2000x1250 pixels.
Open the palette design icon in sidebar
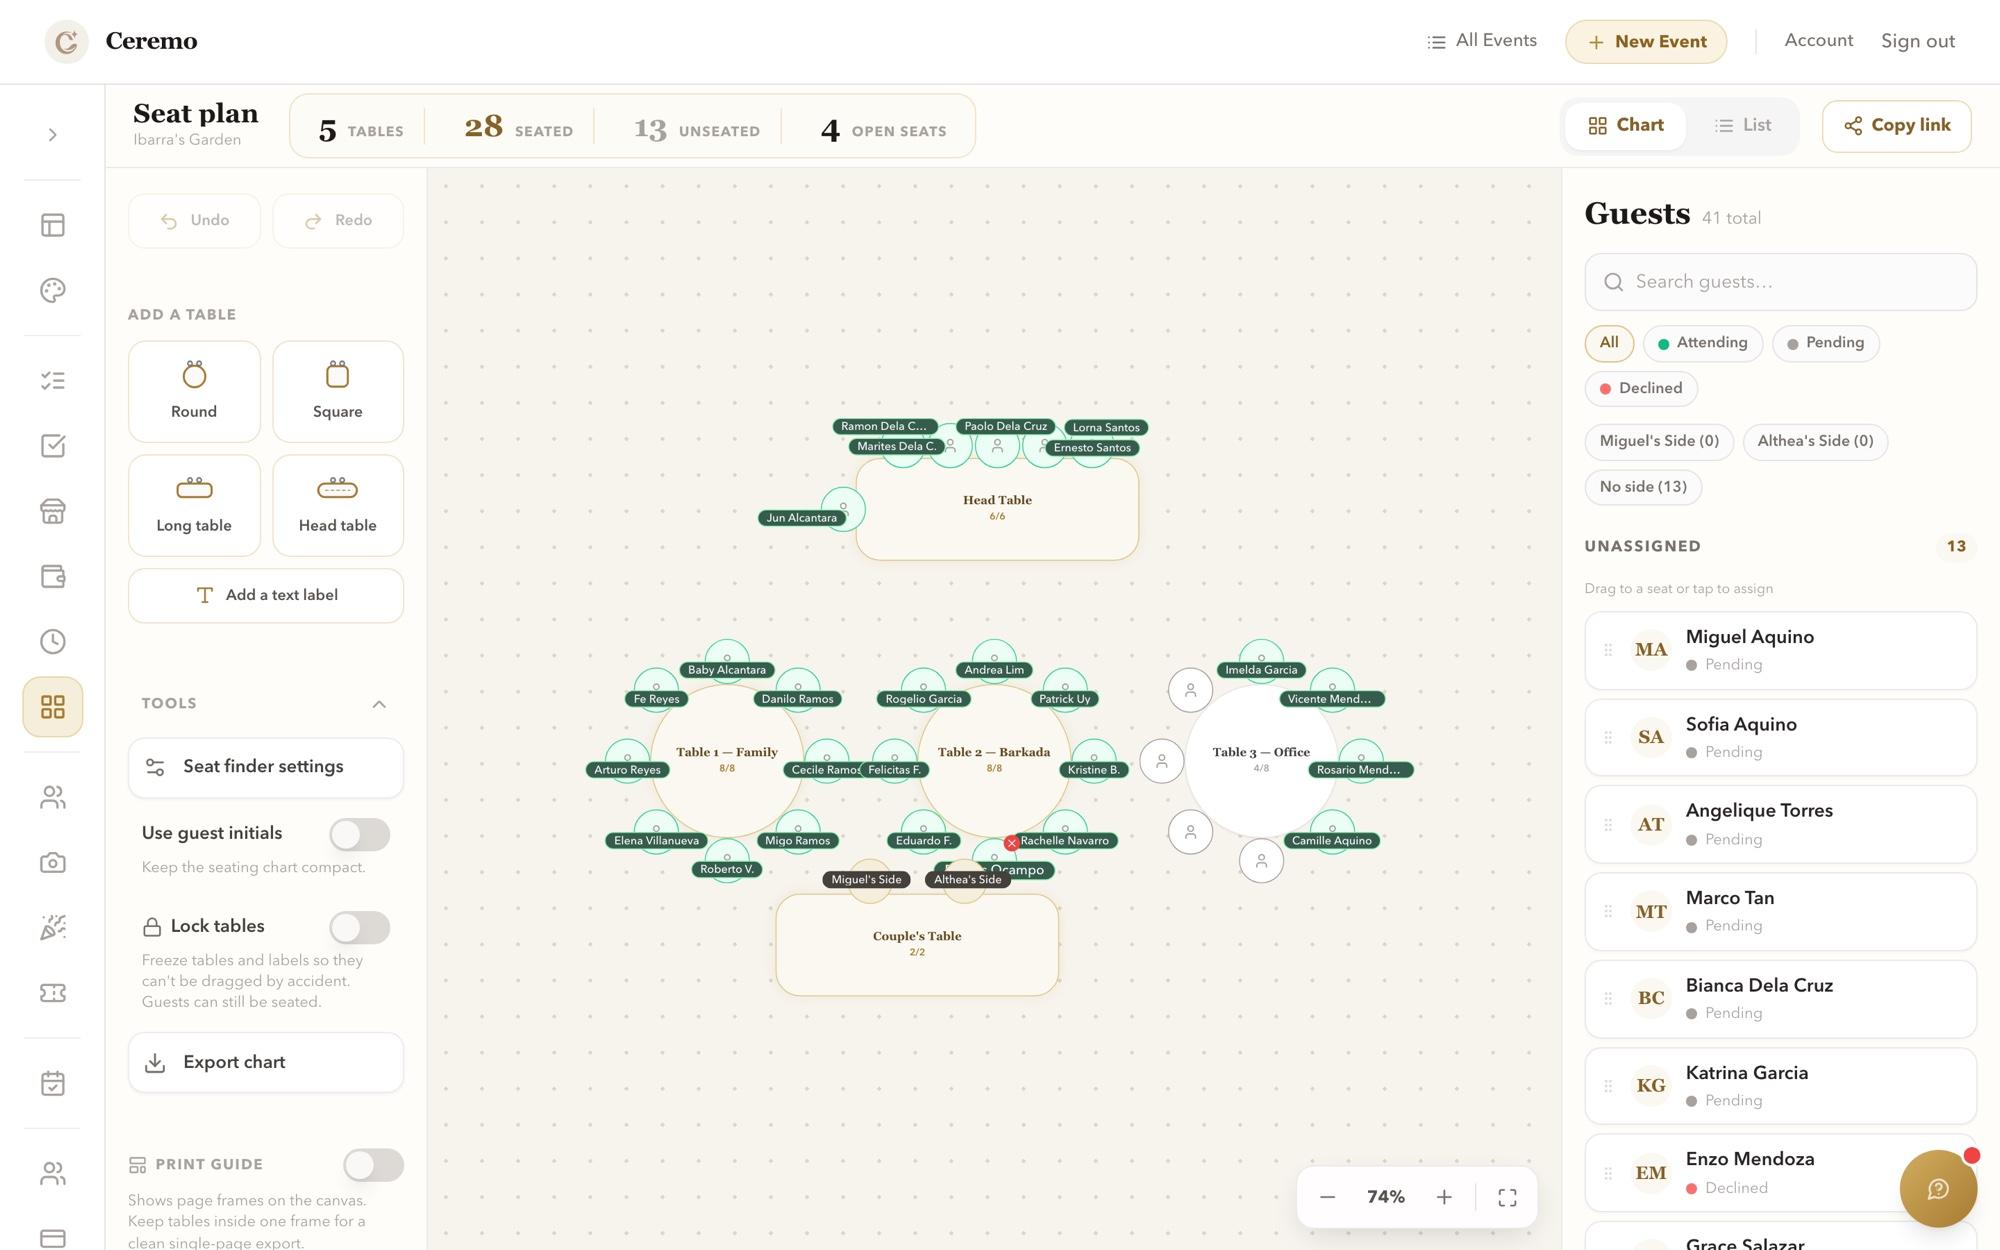(x=53, y=290)
